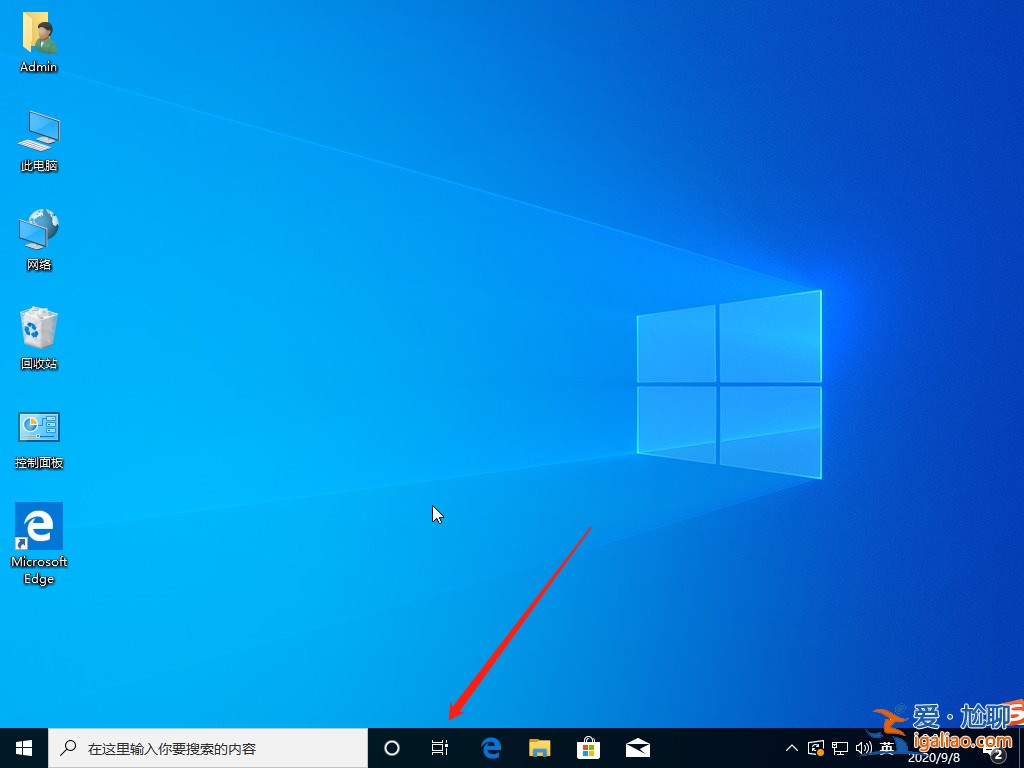Expand hidden system tray icons
This screenshot has width=1024, height=768.
(x=792, y=747)
